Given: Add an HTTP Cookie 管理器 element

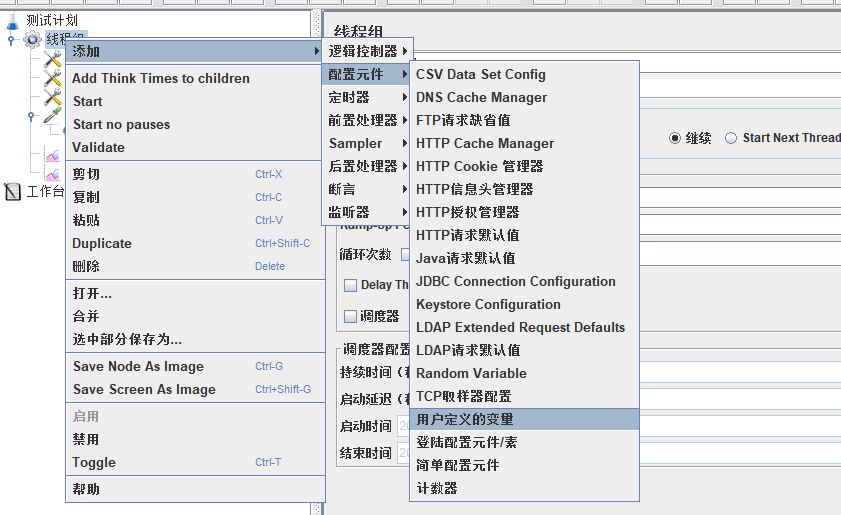Looking at the screenshot, I should pyautogui.click(x=479, y=166).
